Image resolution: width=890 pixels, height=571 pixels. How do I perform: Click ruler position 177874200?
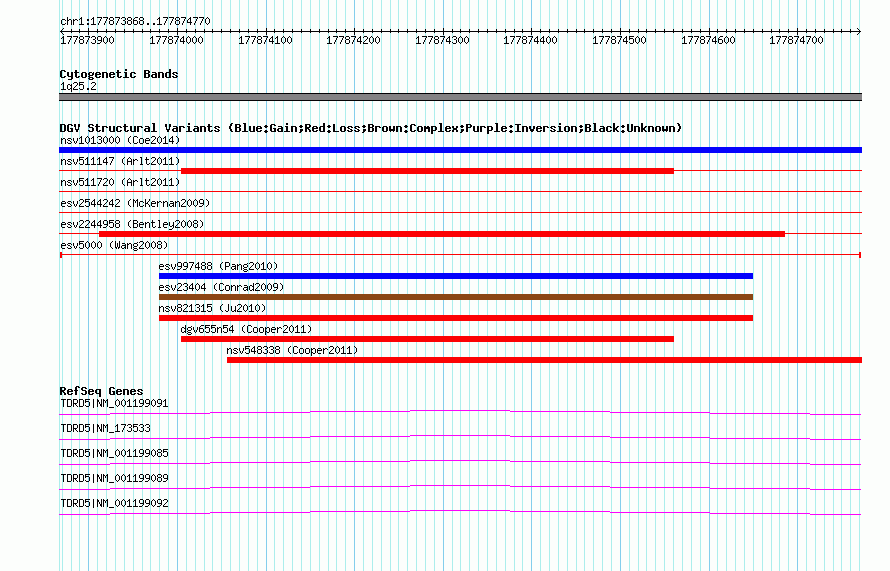pos(353,40)
